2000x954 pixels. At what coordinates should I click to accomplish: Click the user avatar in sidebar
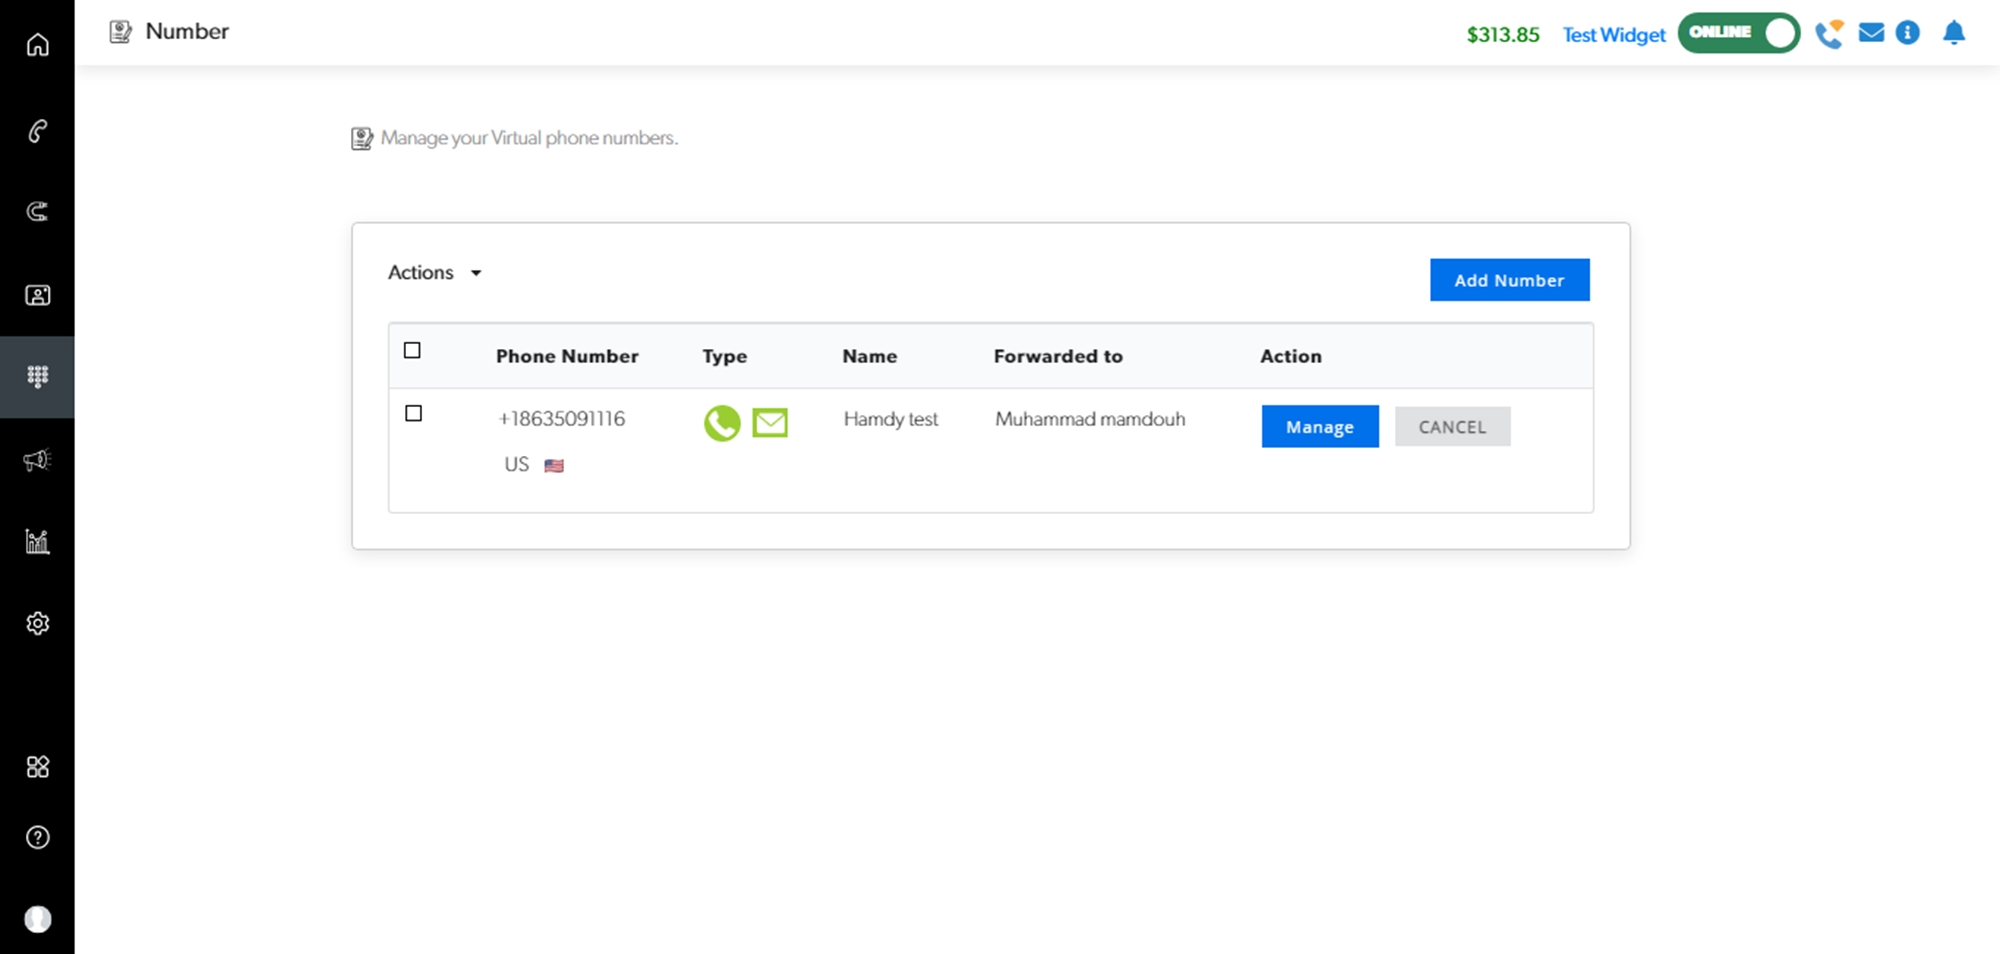click(37, 919)
